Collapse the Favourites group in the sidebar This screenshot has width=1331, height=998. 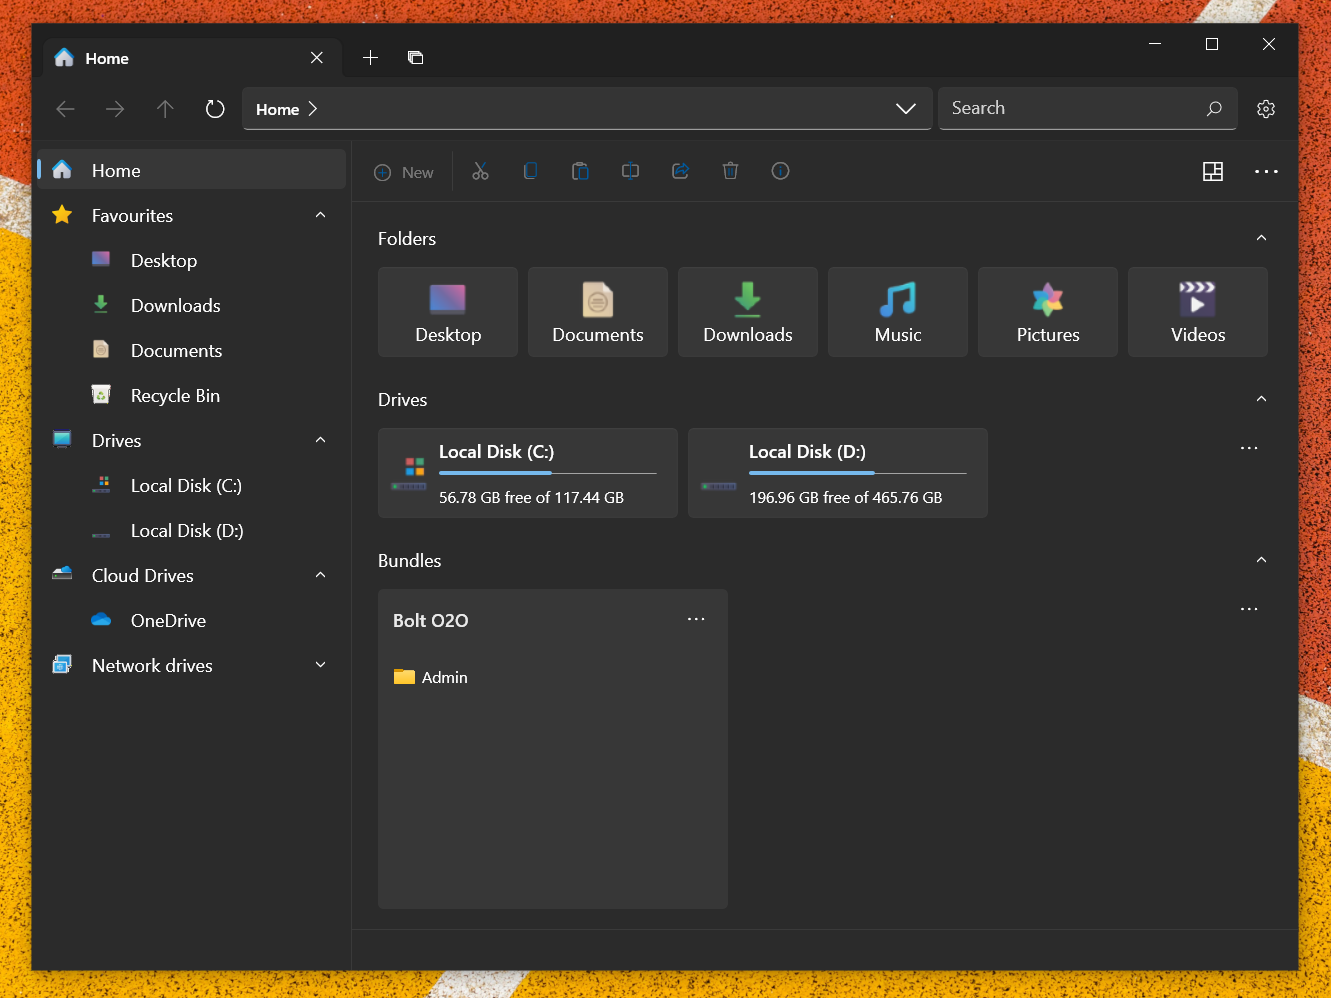coord(319,215)
